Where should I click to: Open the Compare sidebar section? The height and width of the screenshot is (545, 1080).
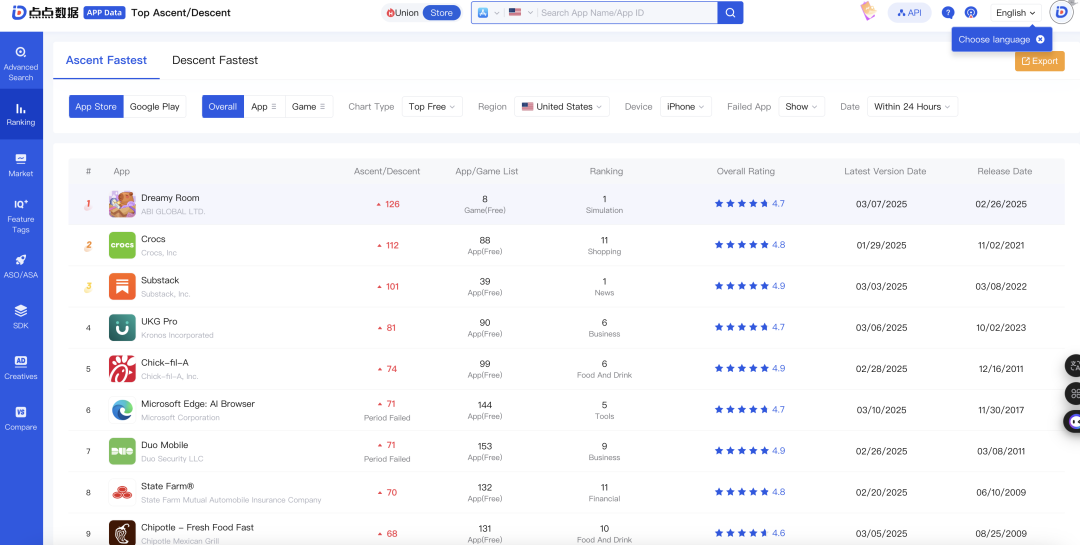[x=21, y=418]
